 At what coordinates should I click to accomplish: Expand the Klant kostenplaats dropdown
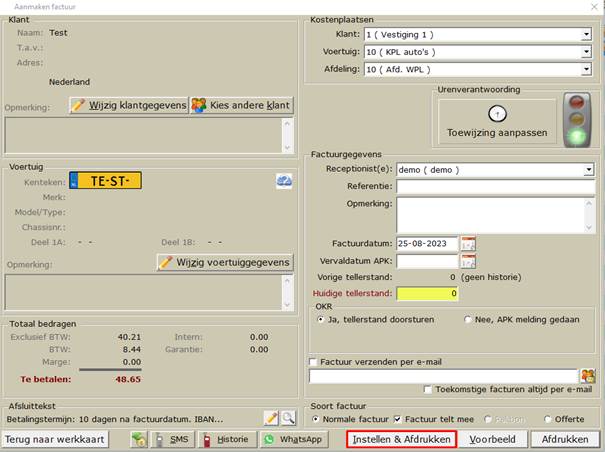[x=586, y=34]
